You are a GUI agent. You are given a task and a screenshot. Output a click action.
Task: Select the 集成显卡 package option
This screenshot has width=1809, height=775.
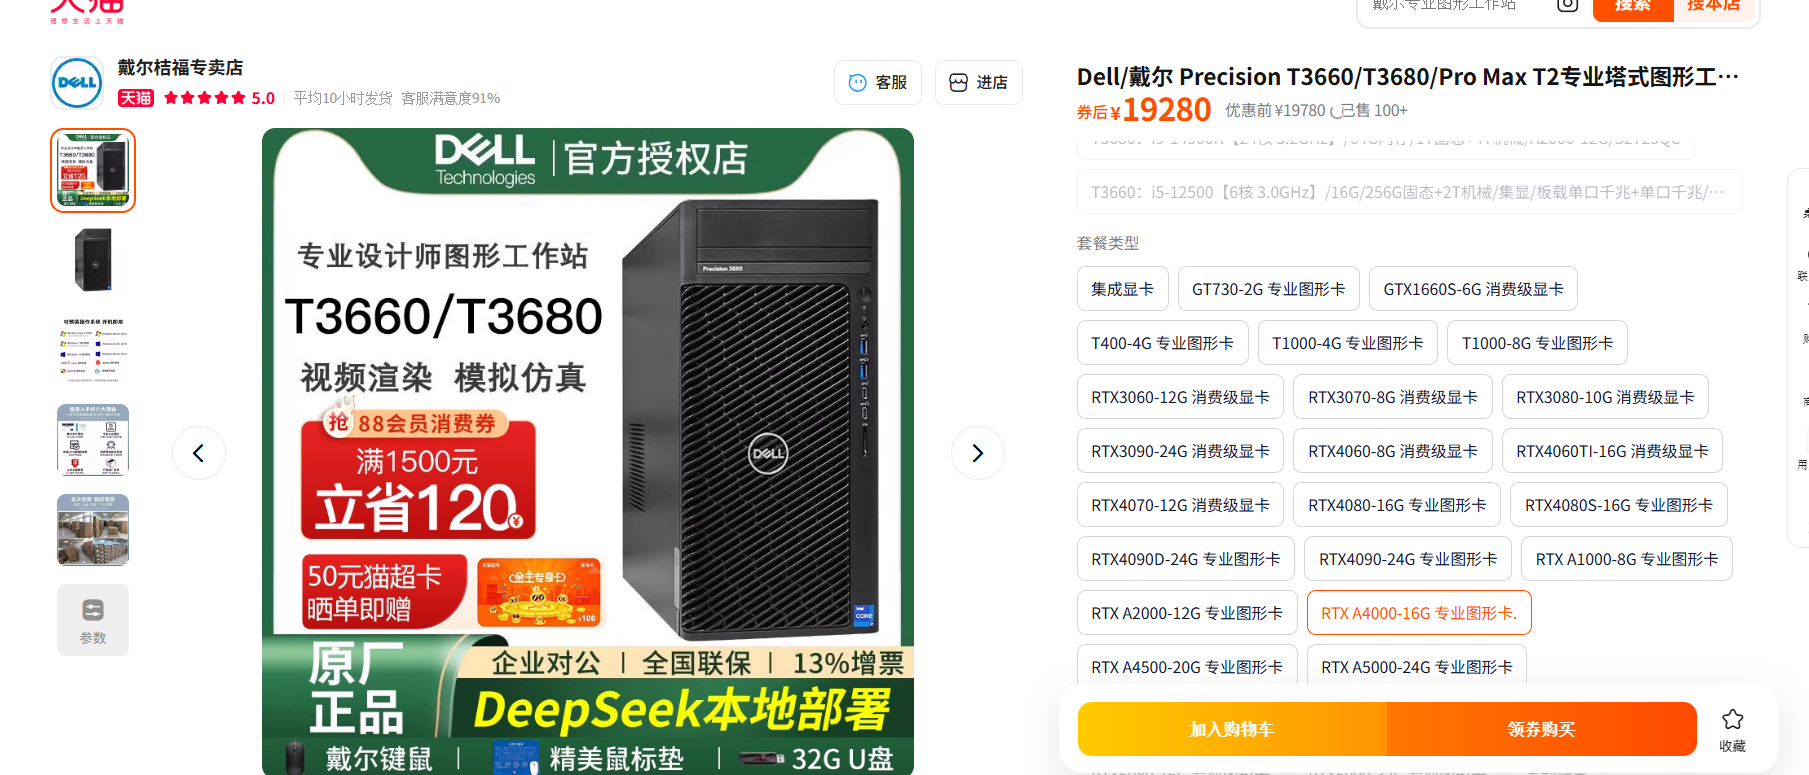coord(1122,289)
